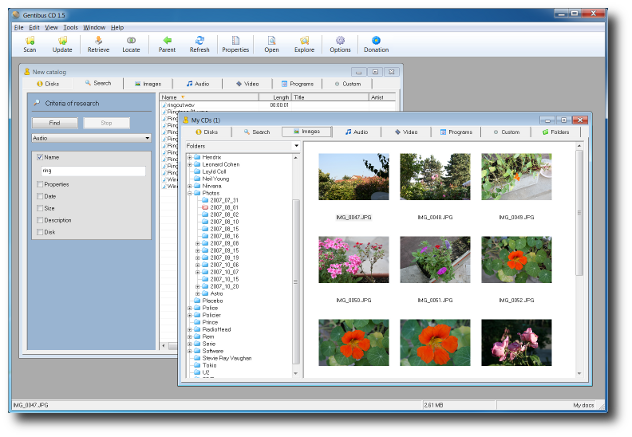The width and height of the screenshot is (632, 437).
Task: Tick the Date checkbox
Action: pos(40,196)
